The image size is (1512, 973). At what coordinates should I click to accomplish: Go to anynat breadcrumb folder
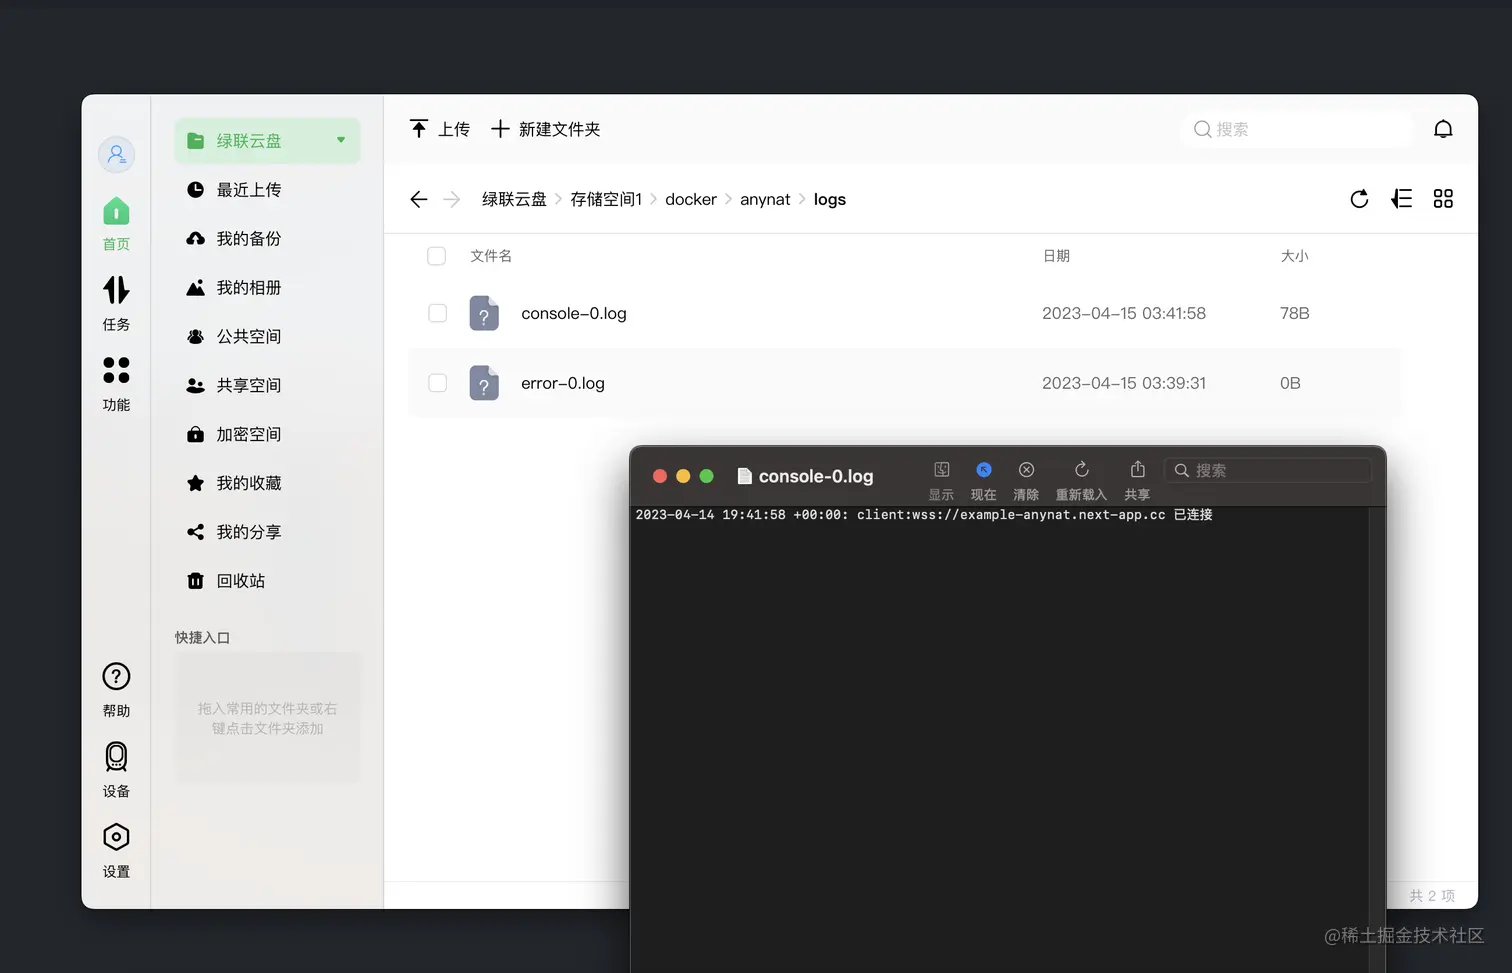tap(765, 199)
